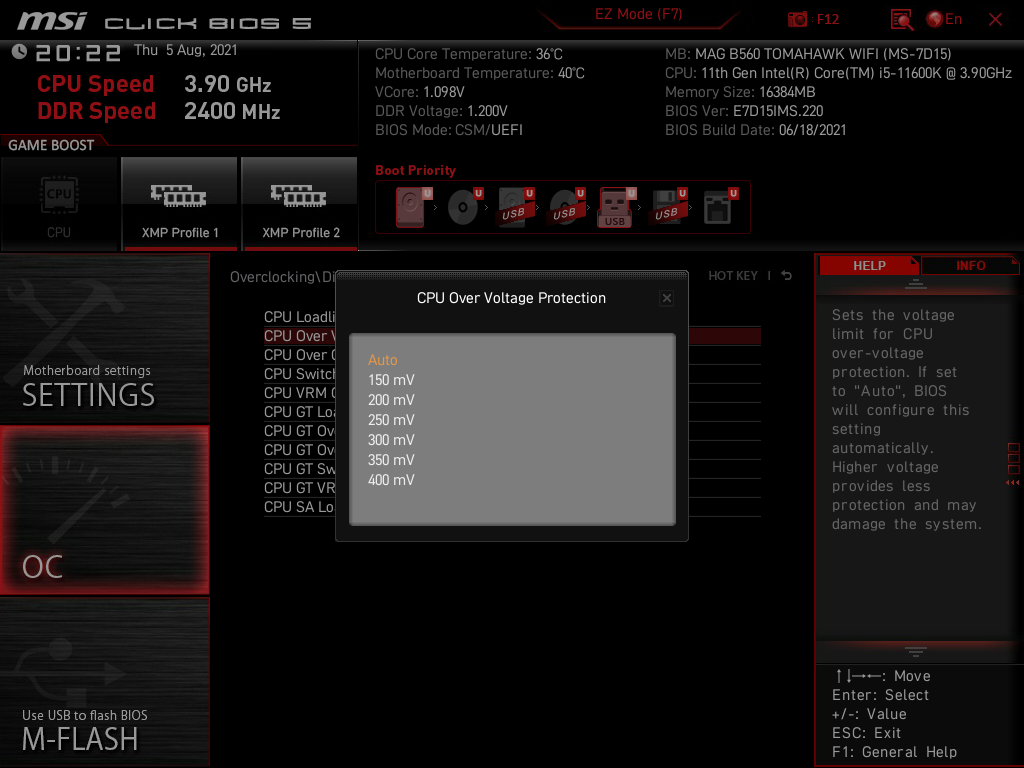Choose 400 mV option
The height and width of the screenshot is (768, 1024).
391,480
